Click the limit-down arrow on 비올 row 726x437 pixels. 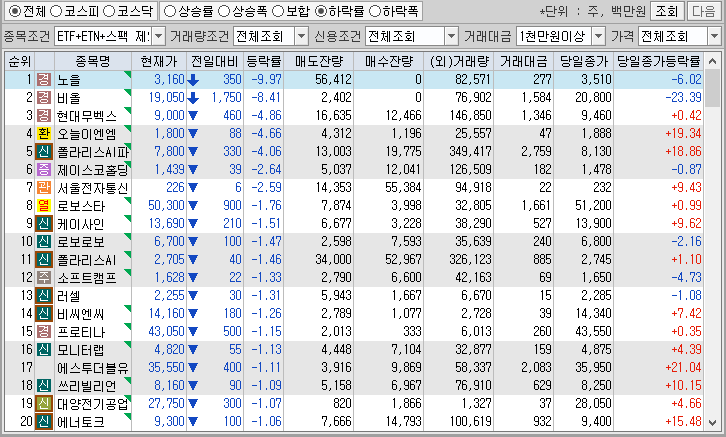pyautogui.click(x=193, y=98)
